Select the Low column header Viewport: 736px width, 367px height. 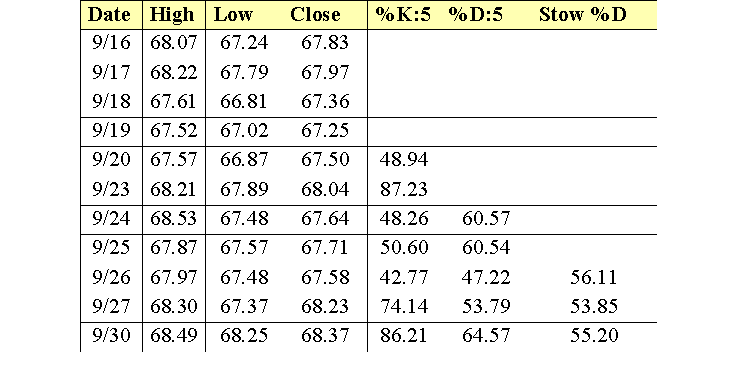tap(233, 15)
